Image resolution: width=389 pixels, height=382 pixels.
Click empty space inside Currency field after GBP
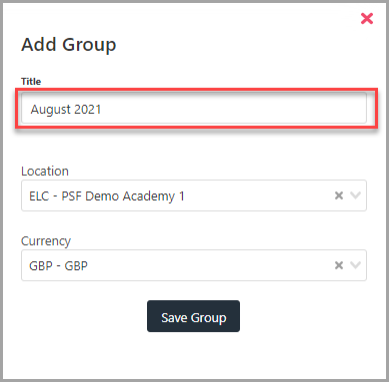(x=210, y=265)
